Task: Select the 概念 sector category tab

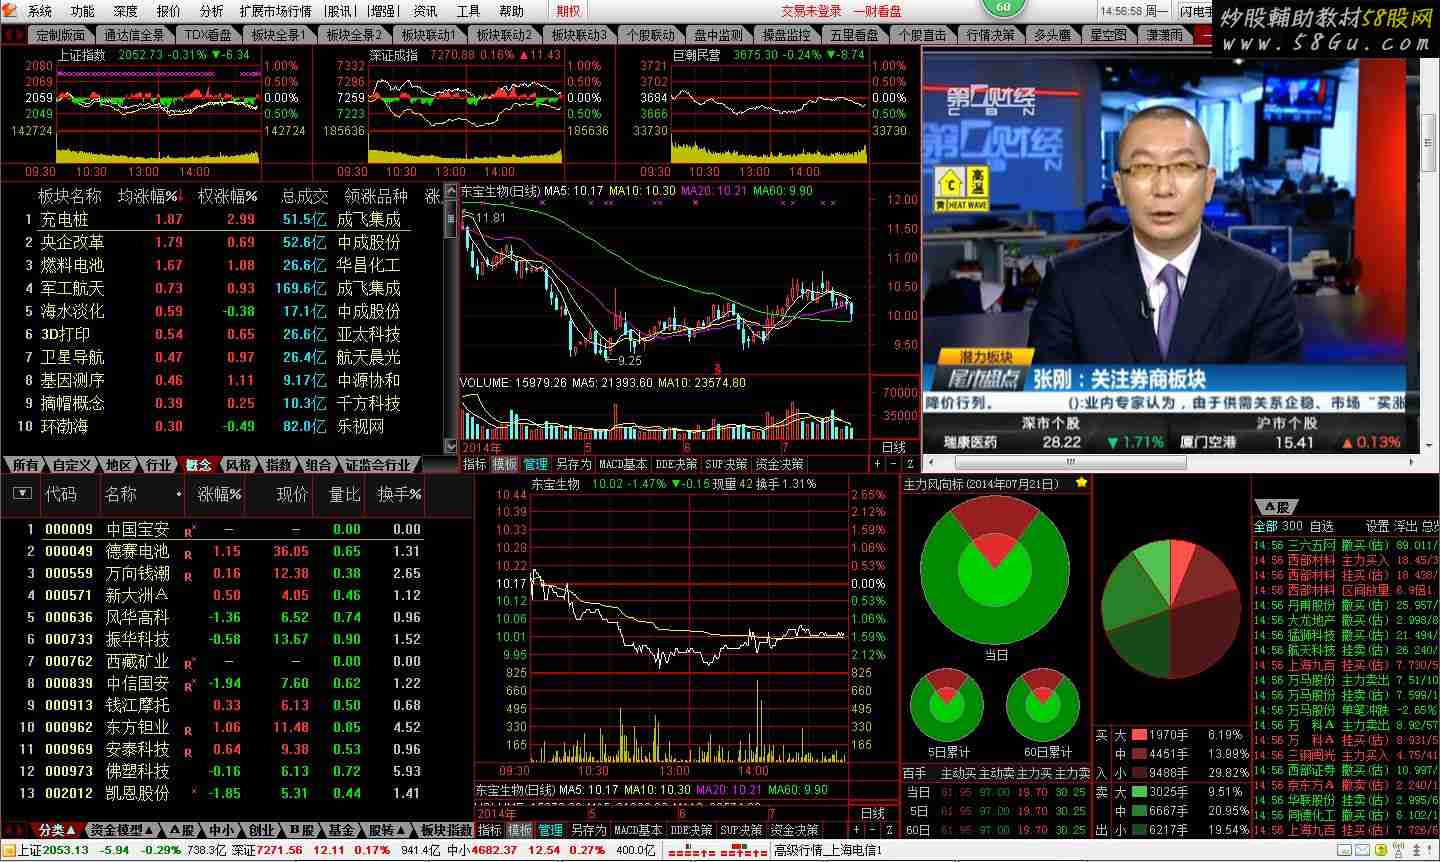Action: pos(199,464)
